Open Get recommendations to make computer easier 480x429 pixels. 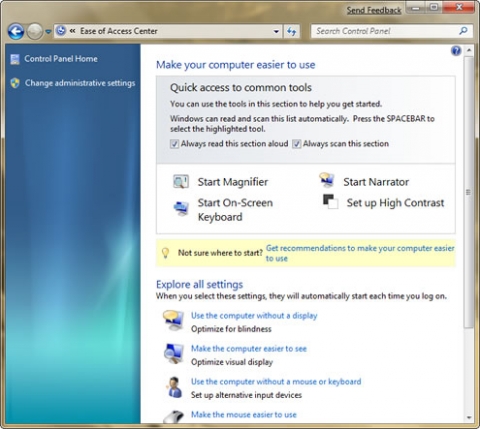click(x=360, y=253)
